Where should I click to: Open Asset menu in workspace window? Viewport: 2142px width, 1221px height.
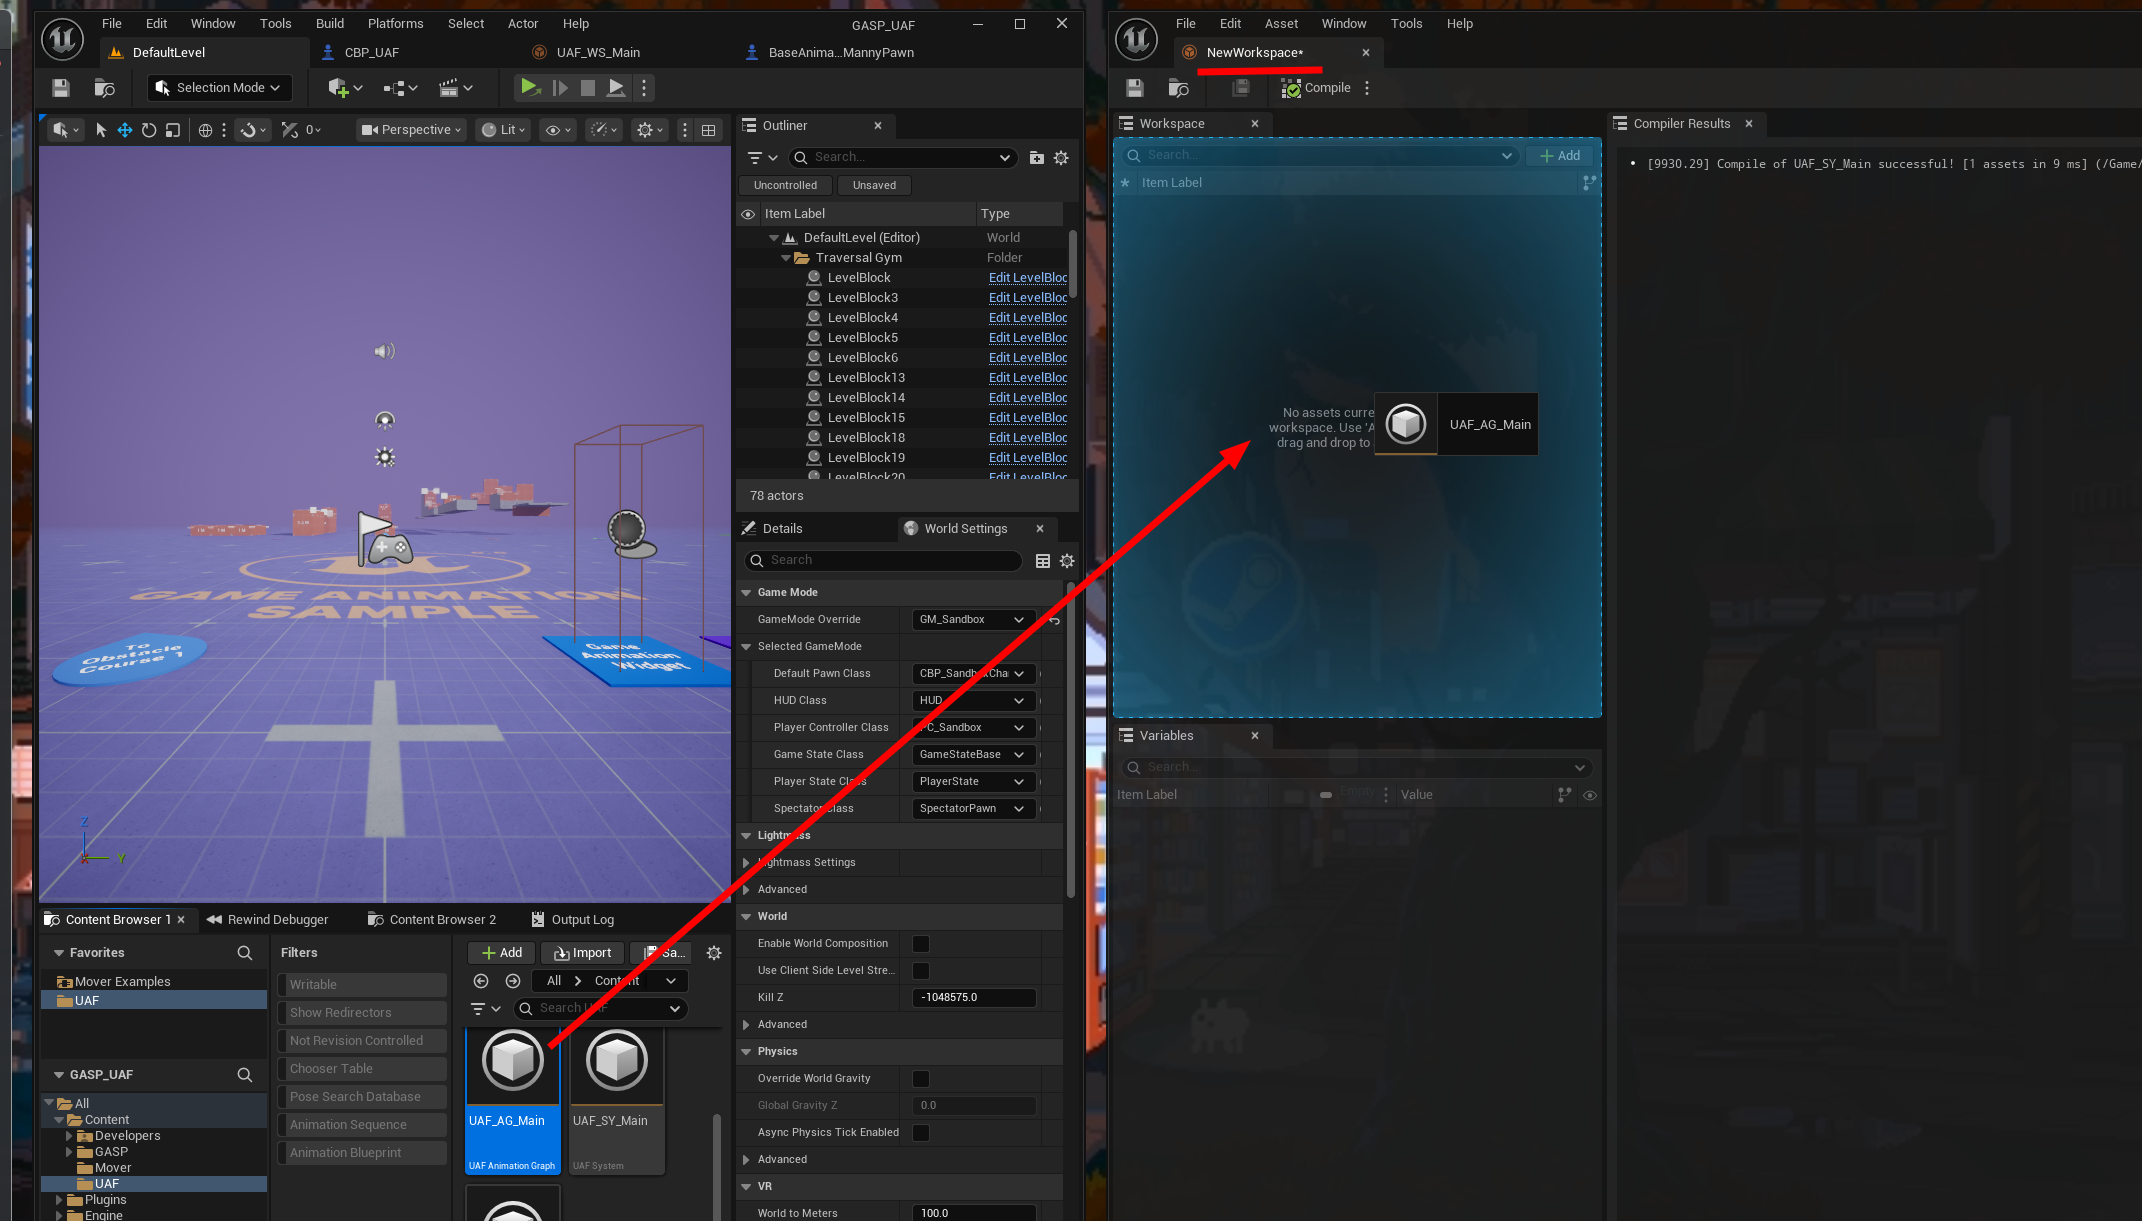pyautogui.click(x=1281, y=24)
